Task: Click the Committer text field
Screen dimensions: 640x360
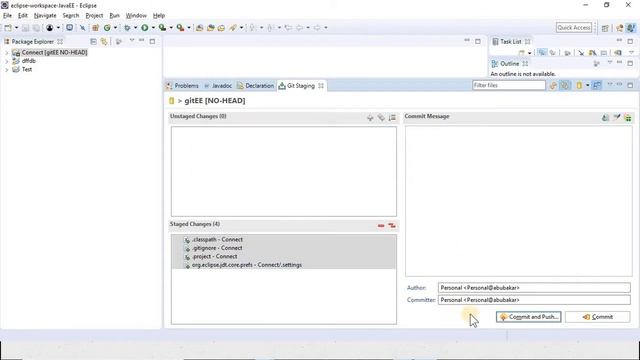Action: (x=534, y=300)
